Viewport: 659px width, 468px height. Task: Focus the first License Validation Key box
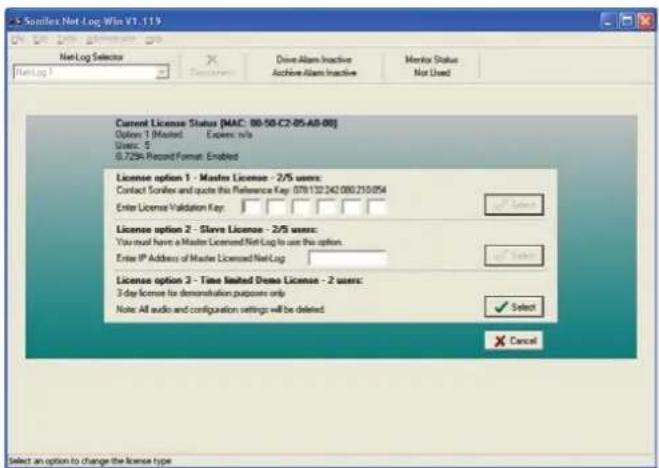coord(250,207)
